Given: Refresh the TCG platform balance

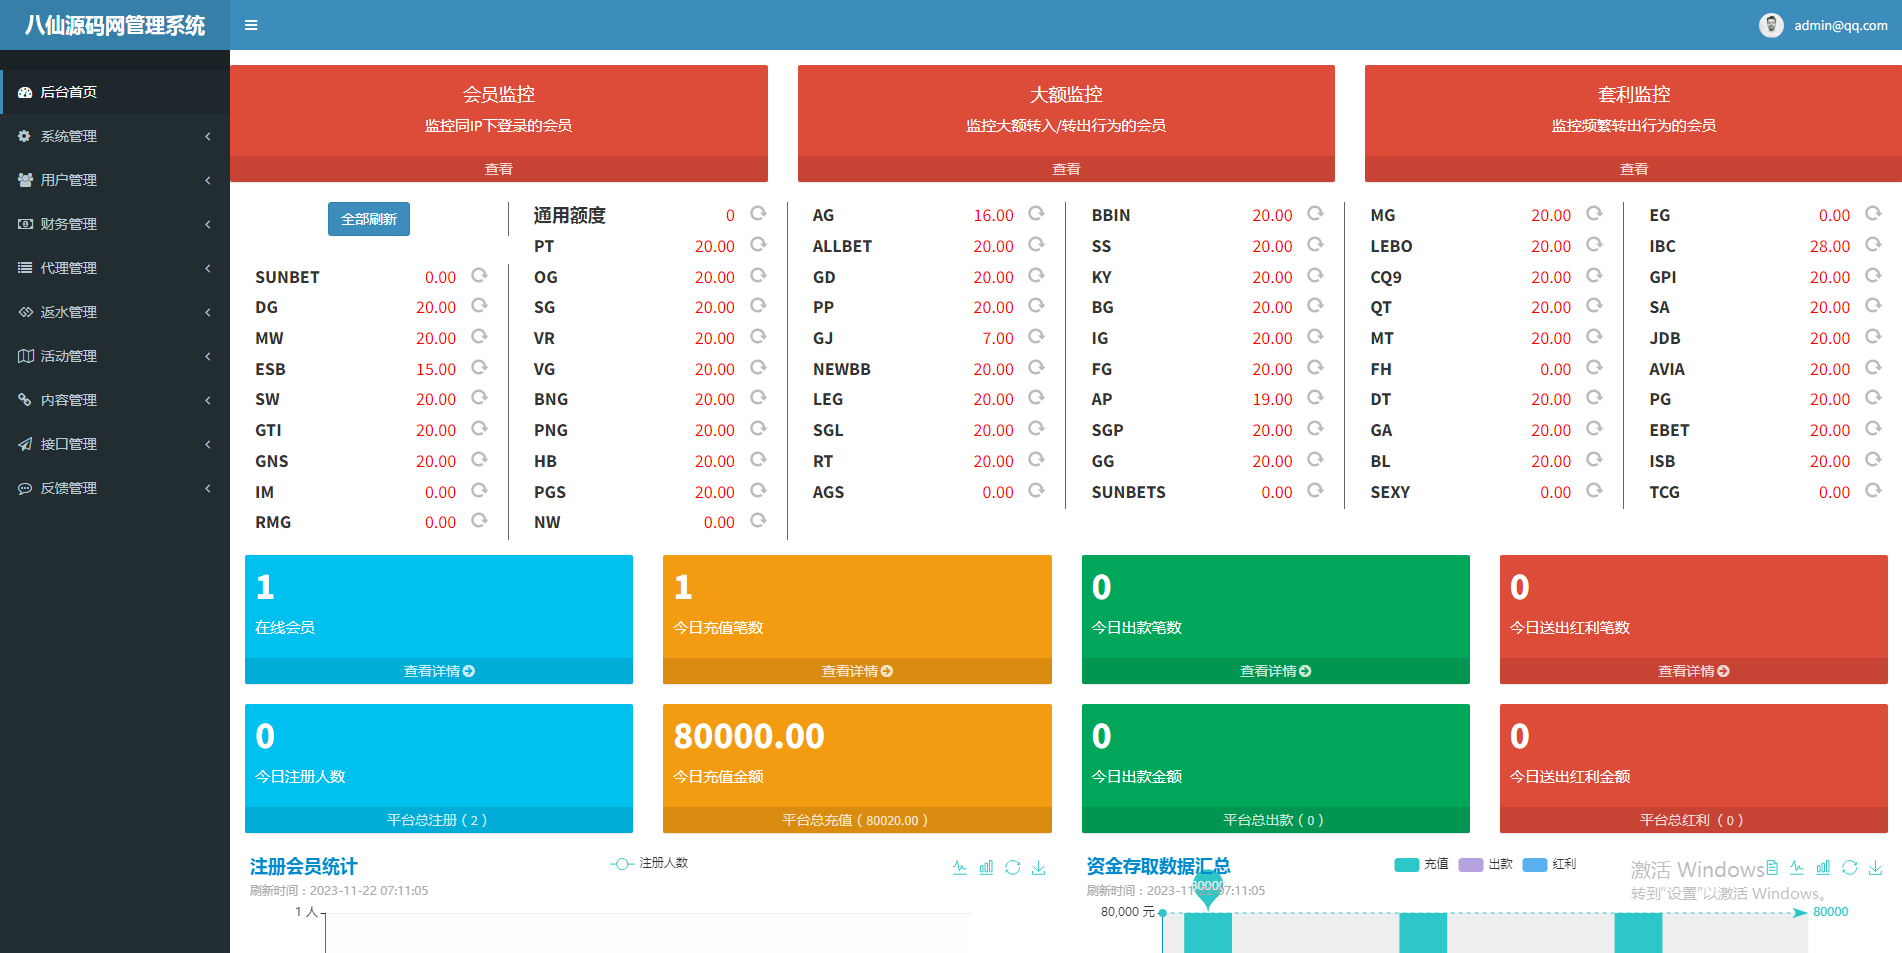Looking at the screenshot, I should (1873, 491).
